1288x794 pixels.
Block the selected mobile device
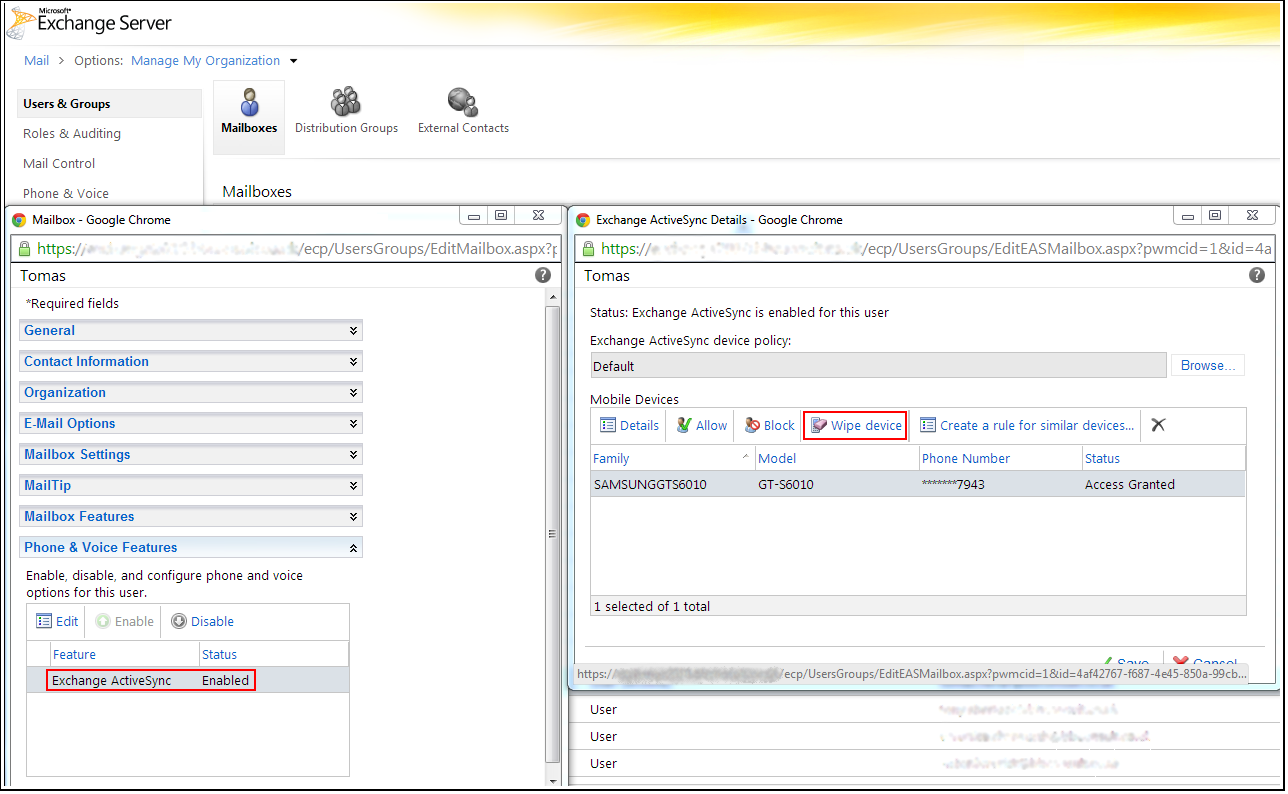click(x=769, y=425)
